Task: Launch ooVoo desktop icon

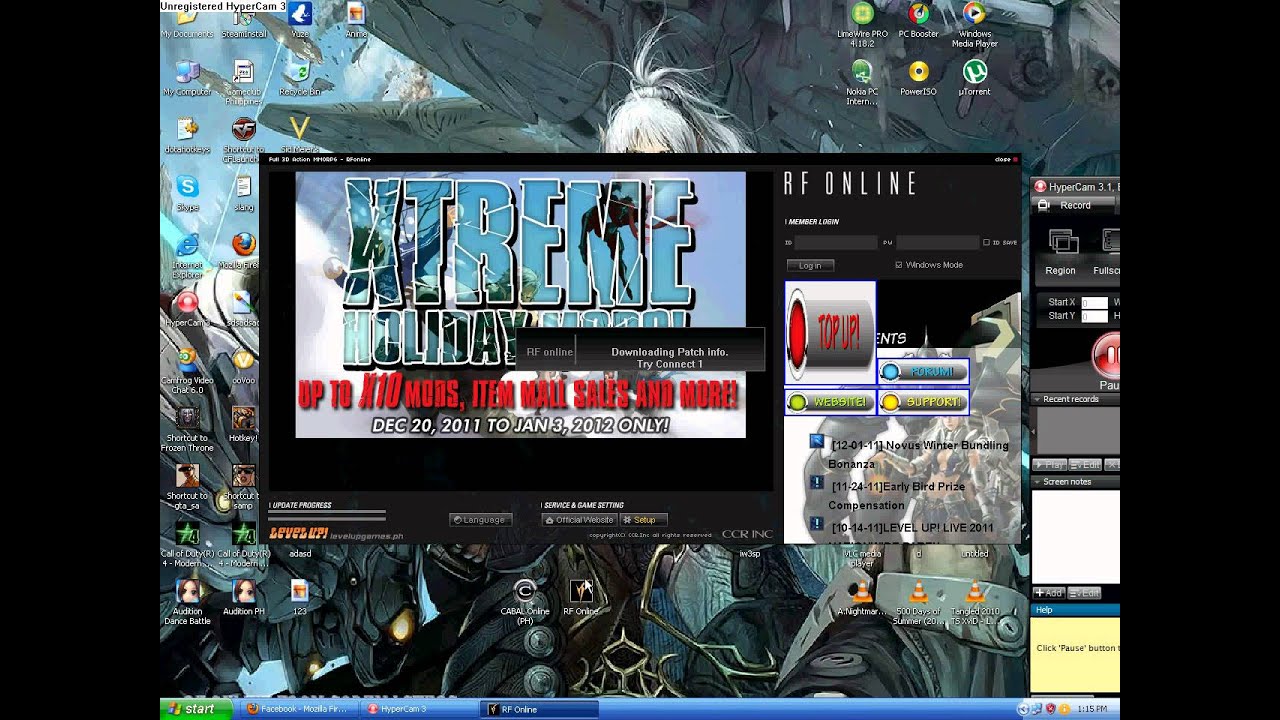Action: (x=243, y=366)
